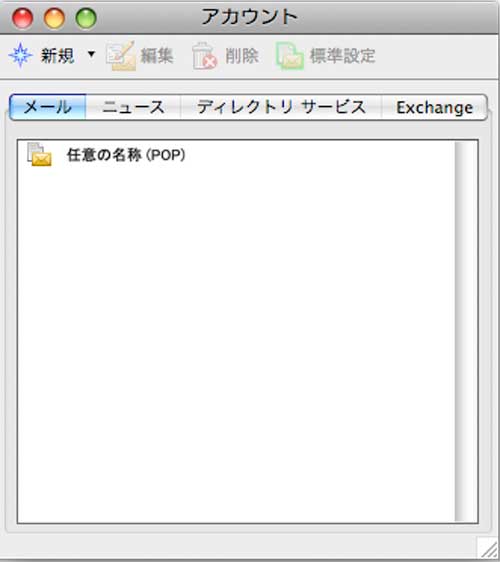Click the green 標準設定 envelope icon
The height and width of the screenshot is (562, 500).
(x=290, y=56)
